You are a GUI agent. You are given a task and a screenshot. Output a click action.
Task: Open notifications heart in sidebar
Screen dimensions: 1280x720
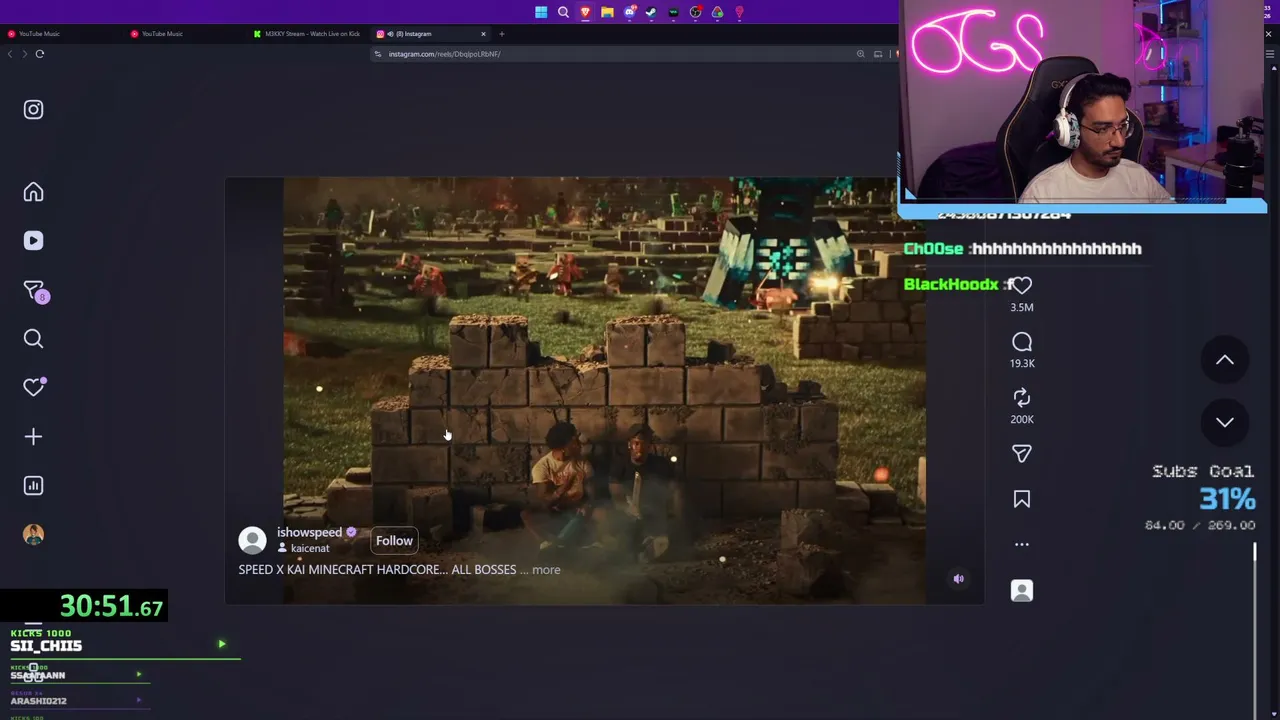click(x=34, y=387)
